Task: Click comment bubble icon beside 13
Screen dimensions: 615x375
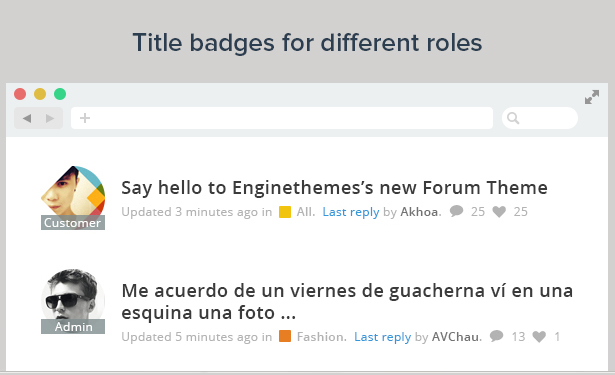Action: click(x=497, y=336)
